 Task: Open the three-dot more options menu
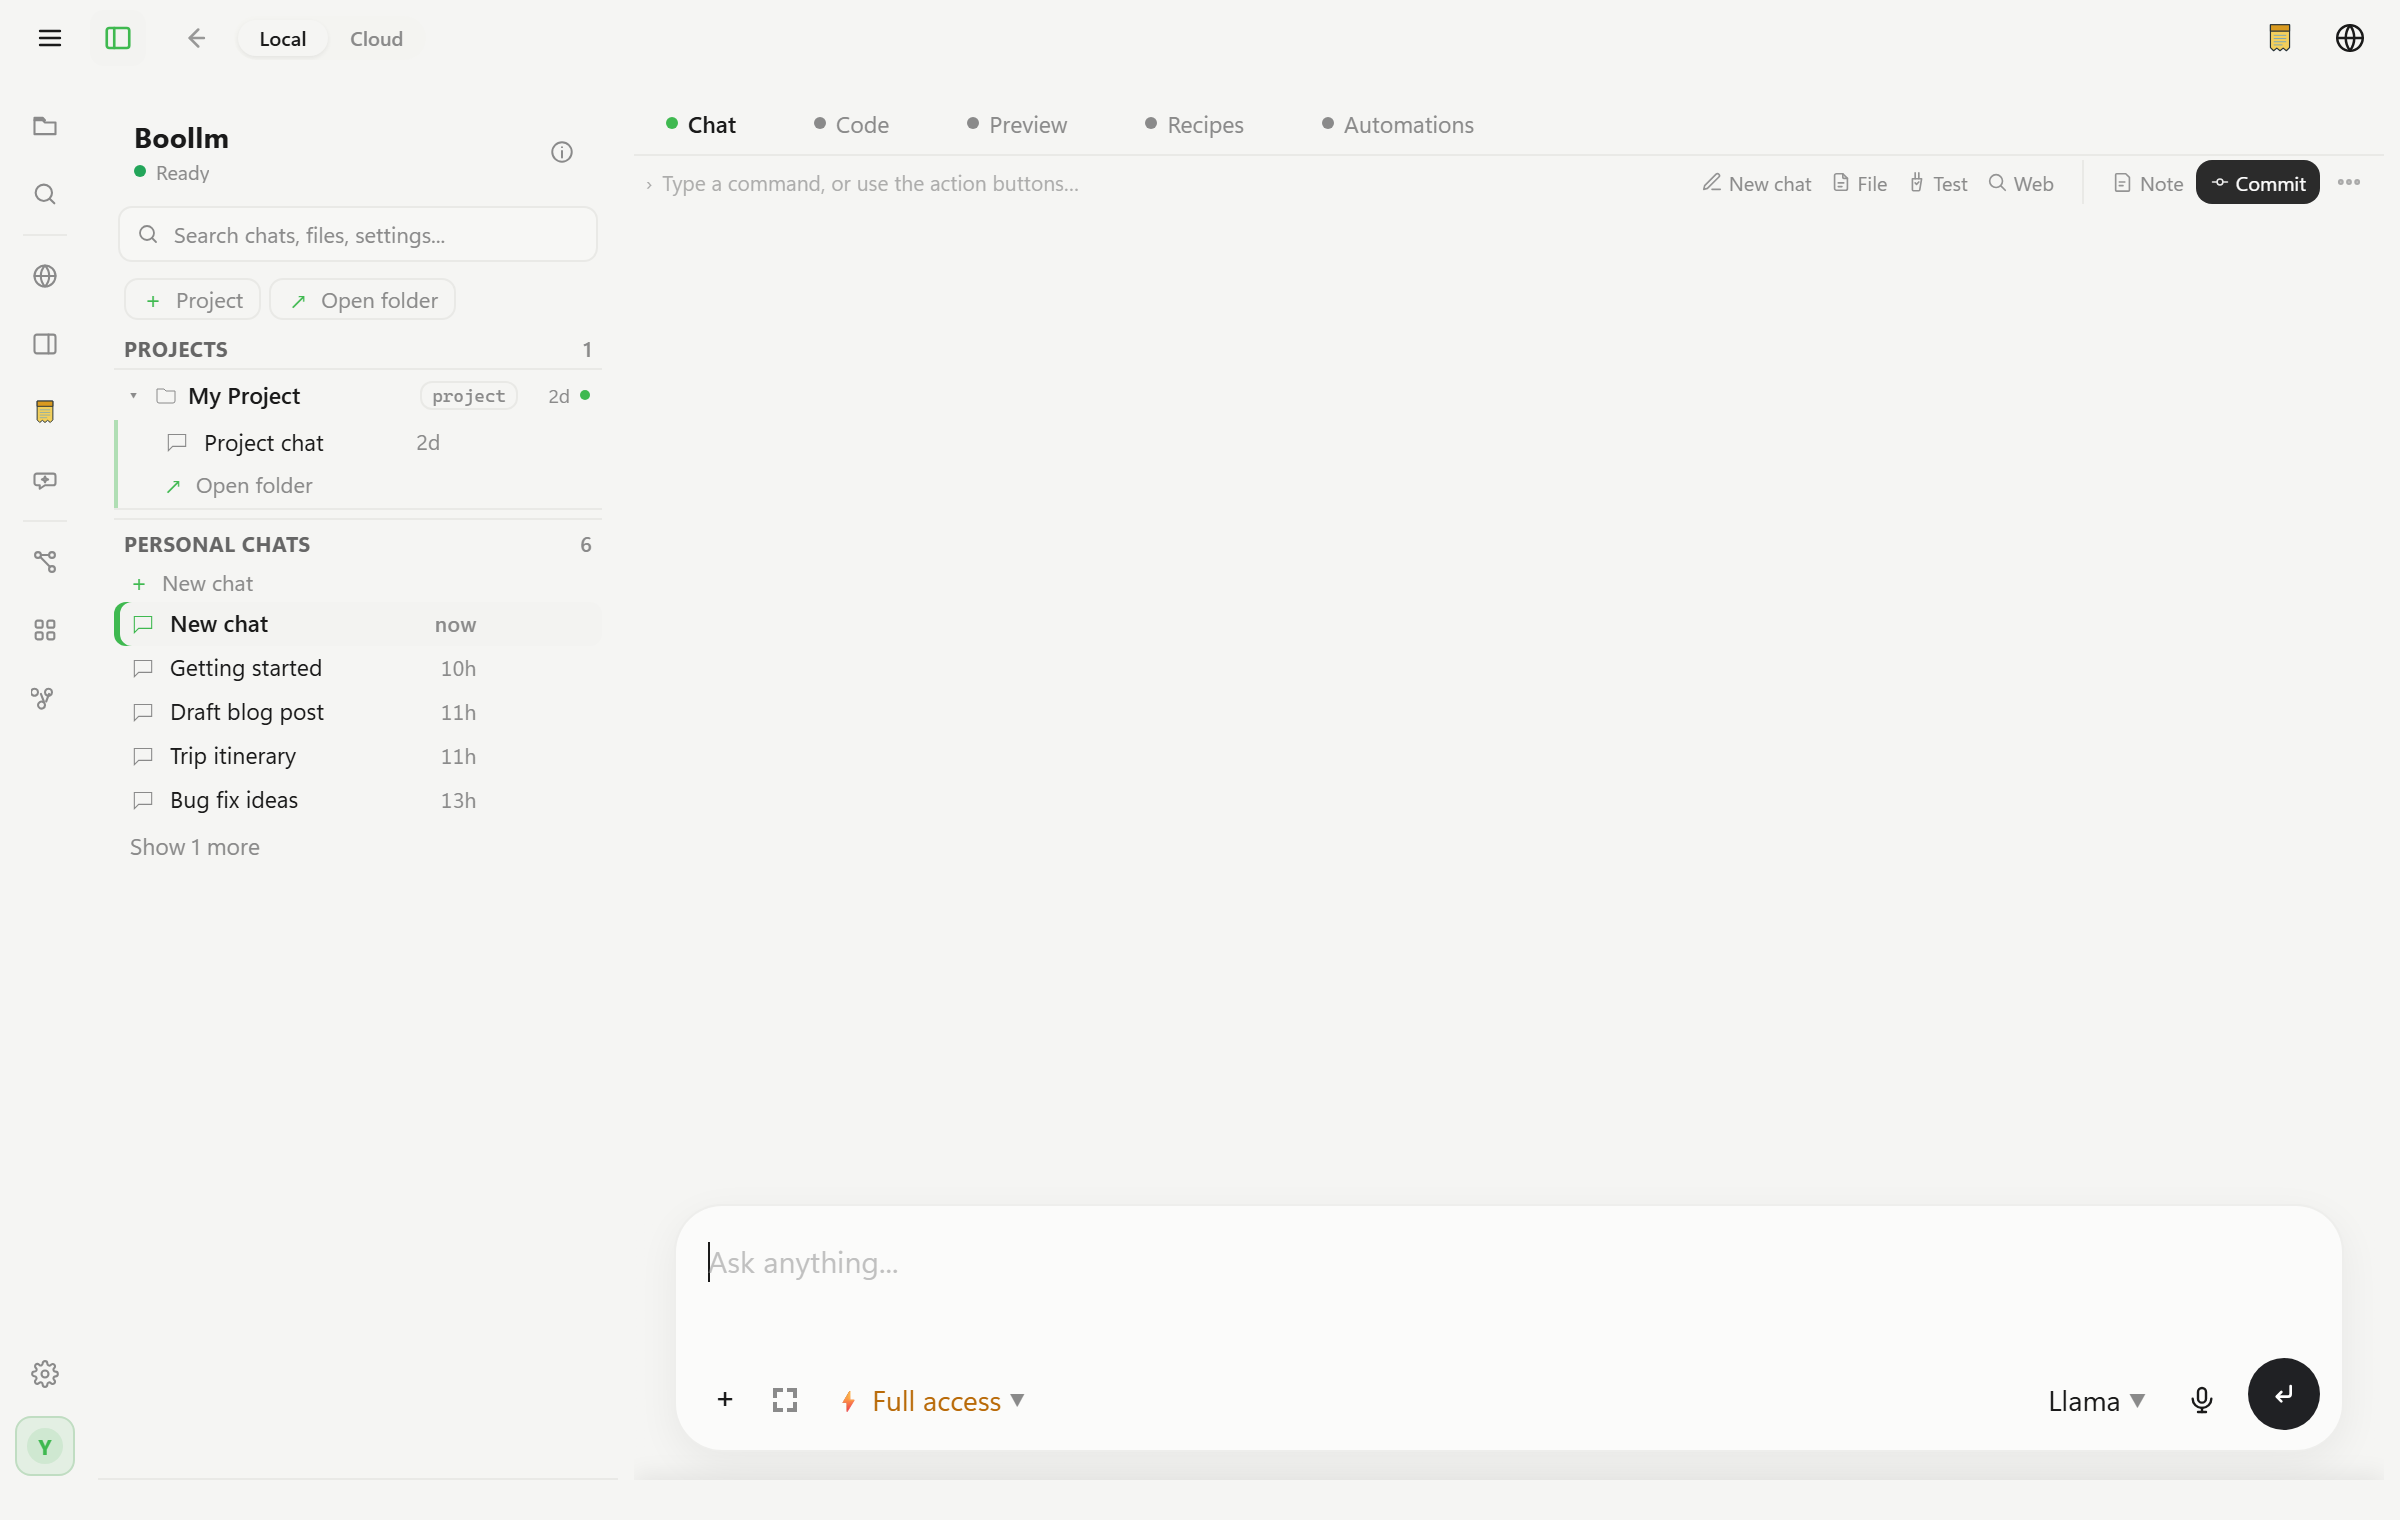point(2349,183)
